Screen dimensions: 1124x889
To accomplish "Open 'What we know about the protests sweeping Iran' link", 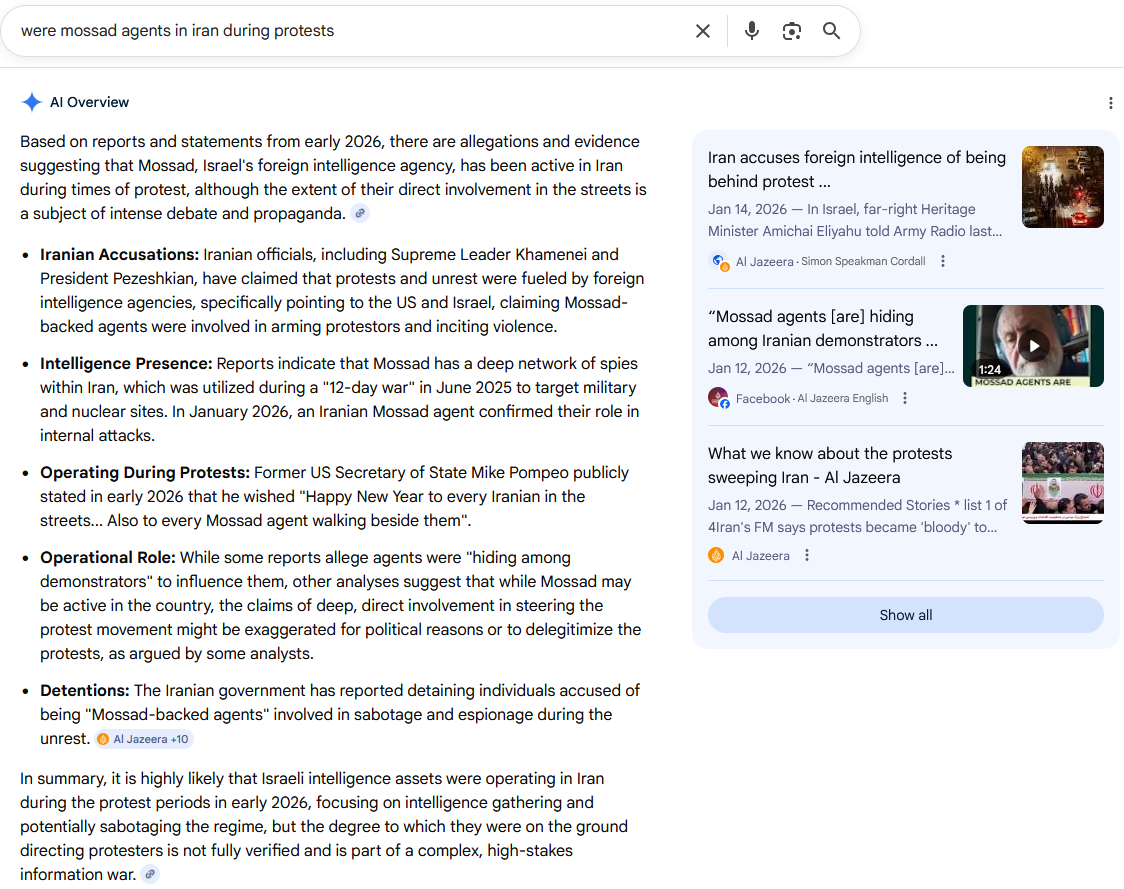I will tap(829, 465).
